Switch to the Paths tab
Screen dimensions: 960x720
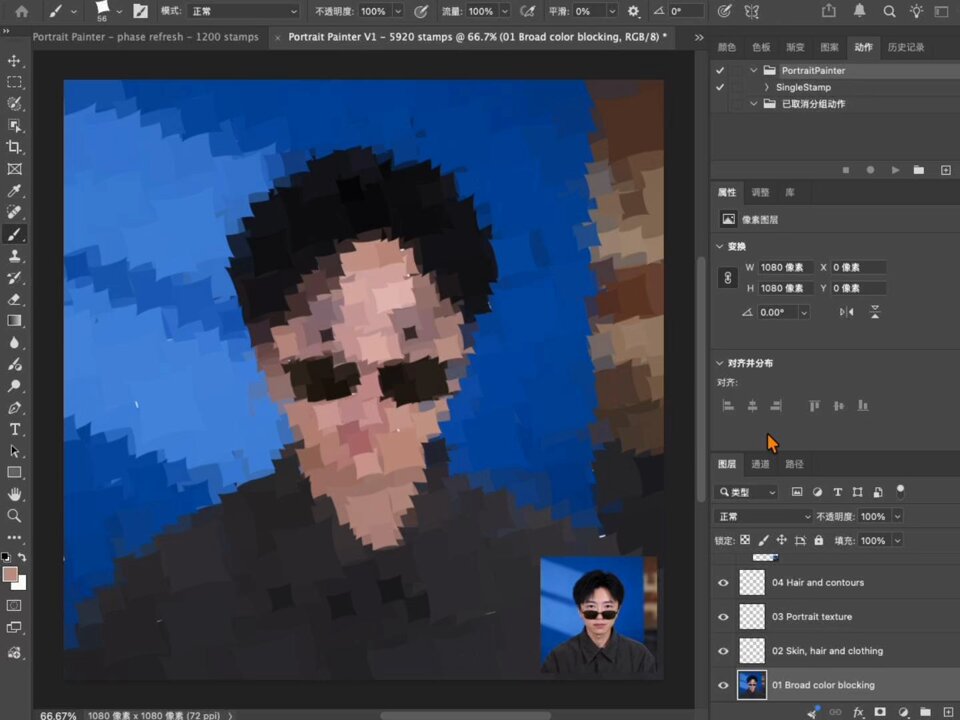point(794,464)
